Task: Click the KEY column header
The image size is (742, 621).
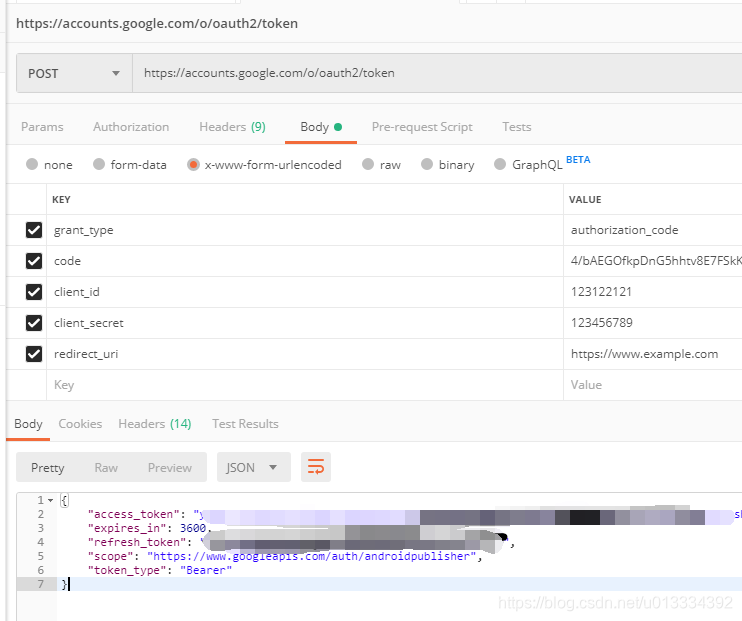Action: tap(61, 199)
